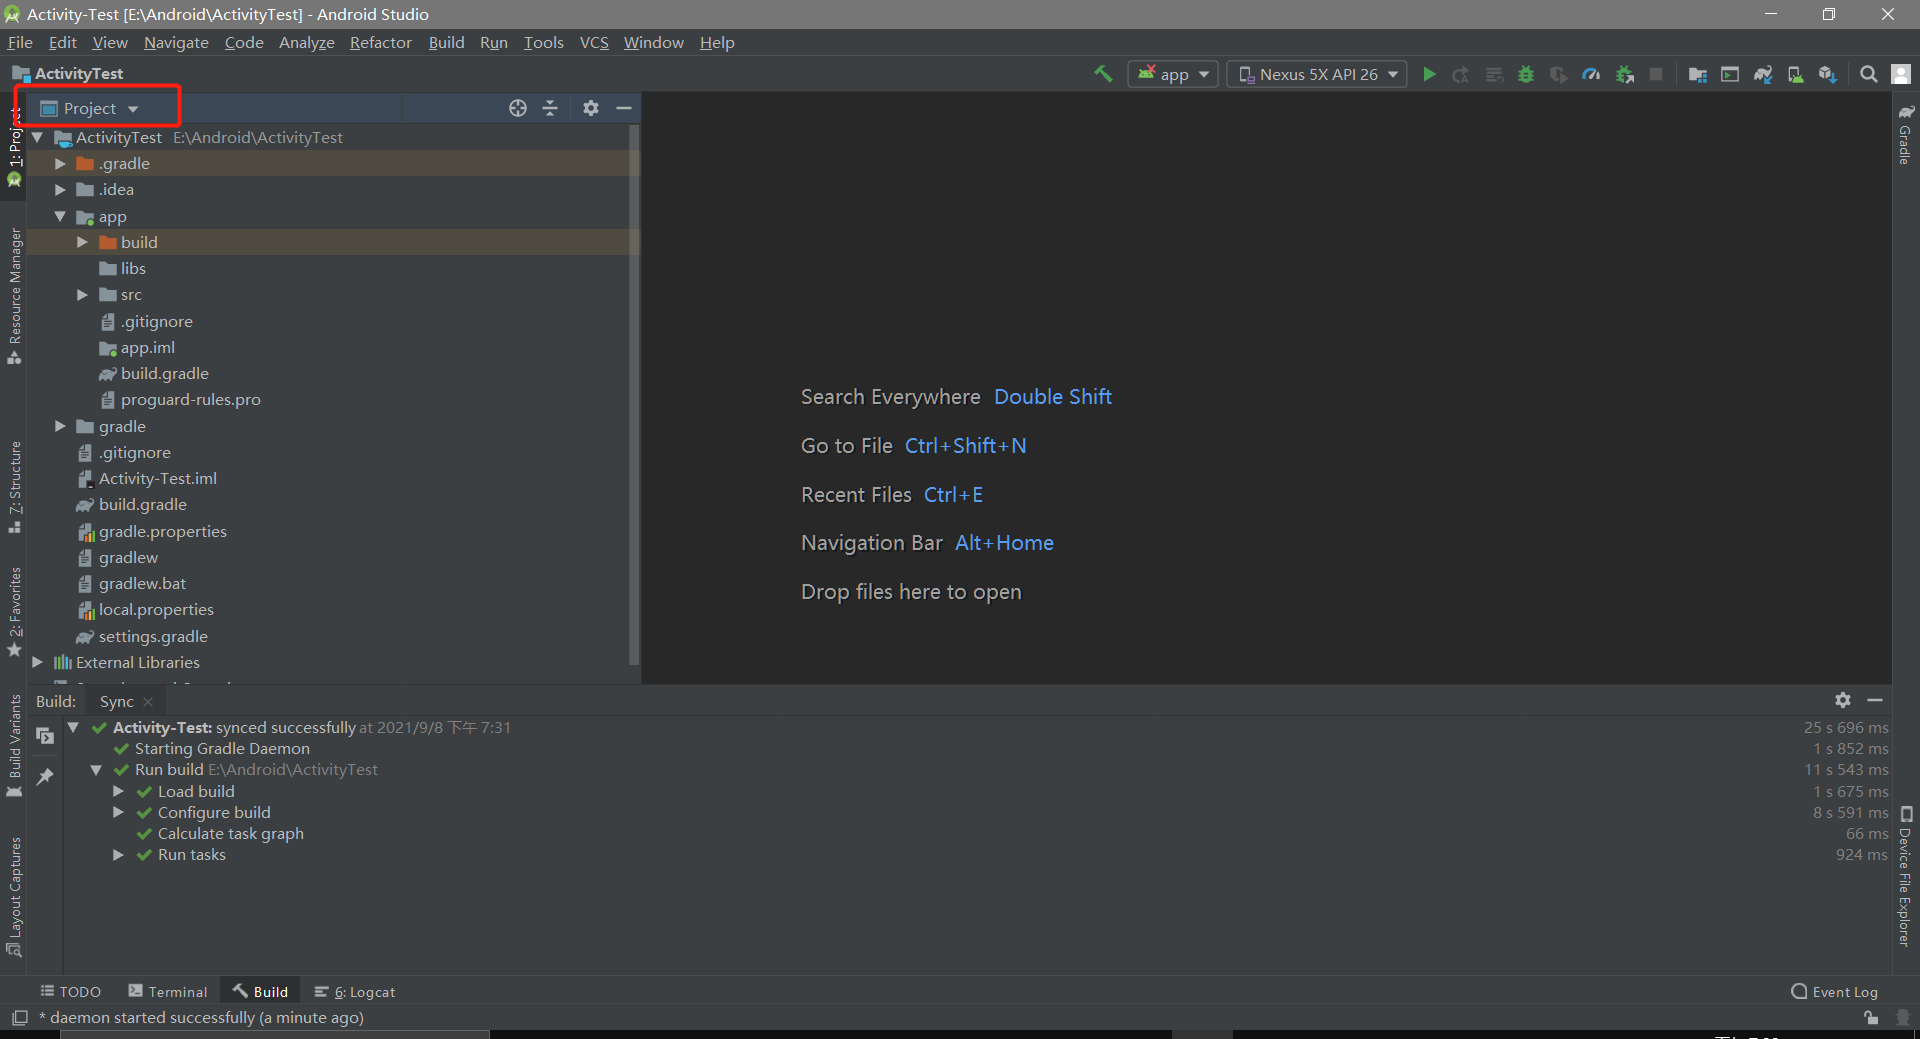Open the Event Log
The image size is (1920, 1039).
click(x=1834, y=991)
